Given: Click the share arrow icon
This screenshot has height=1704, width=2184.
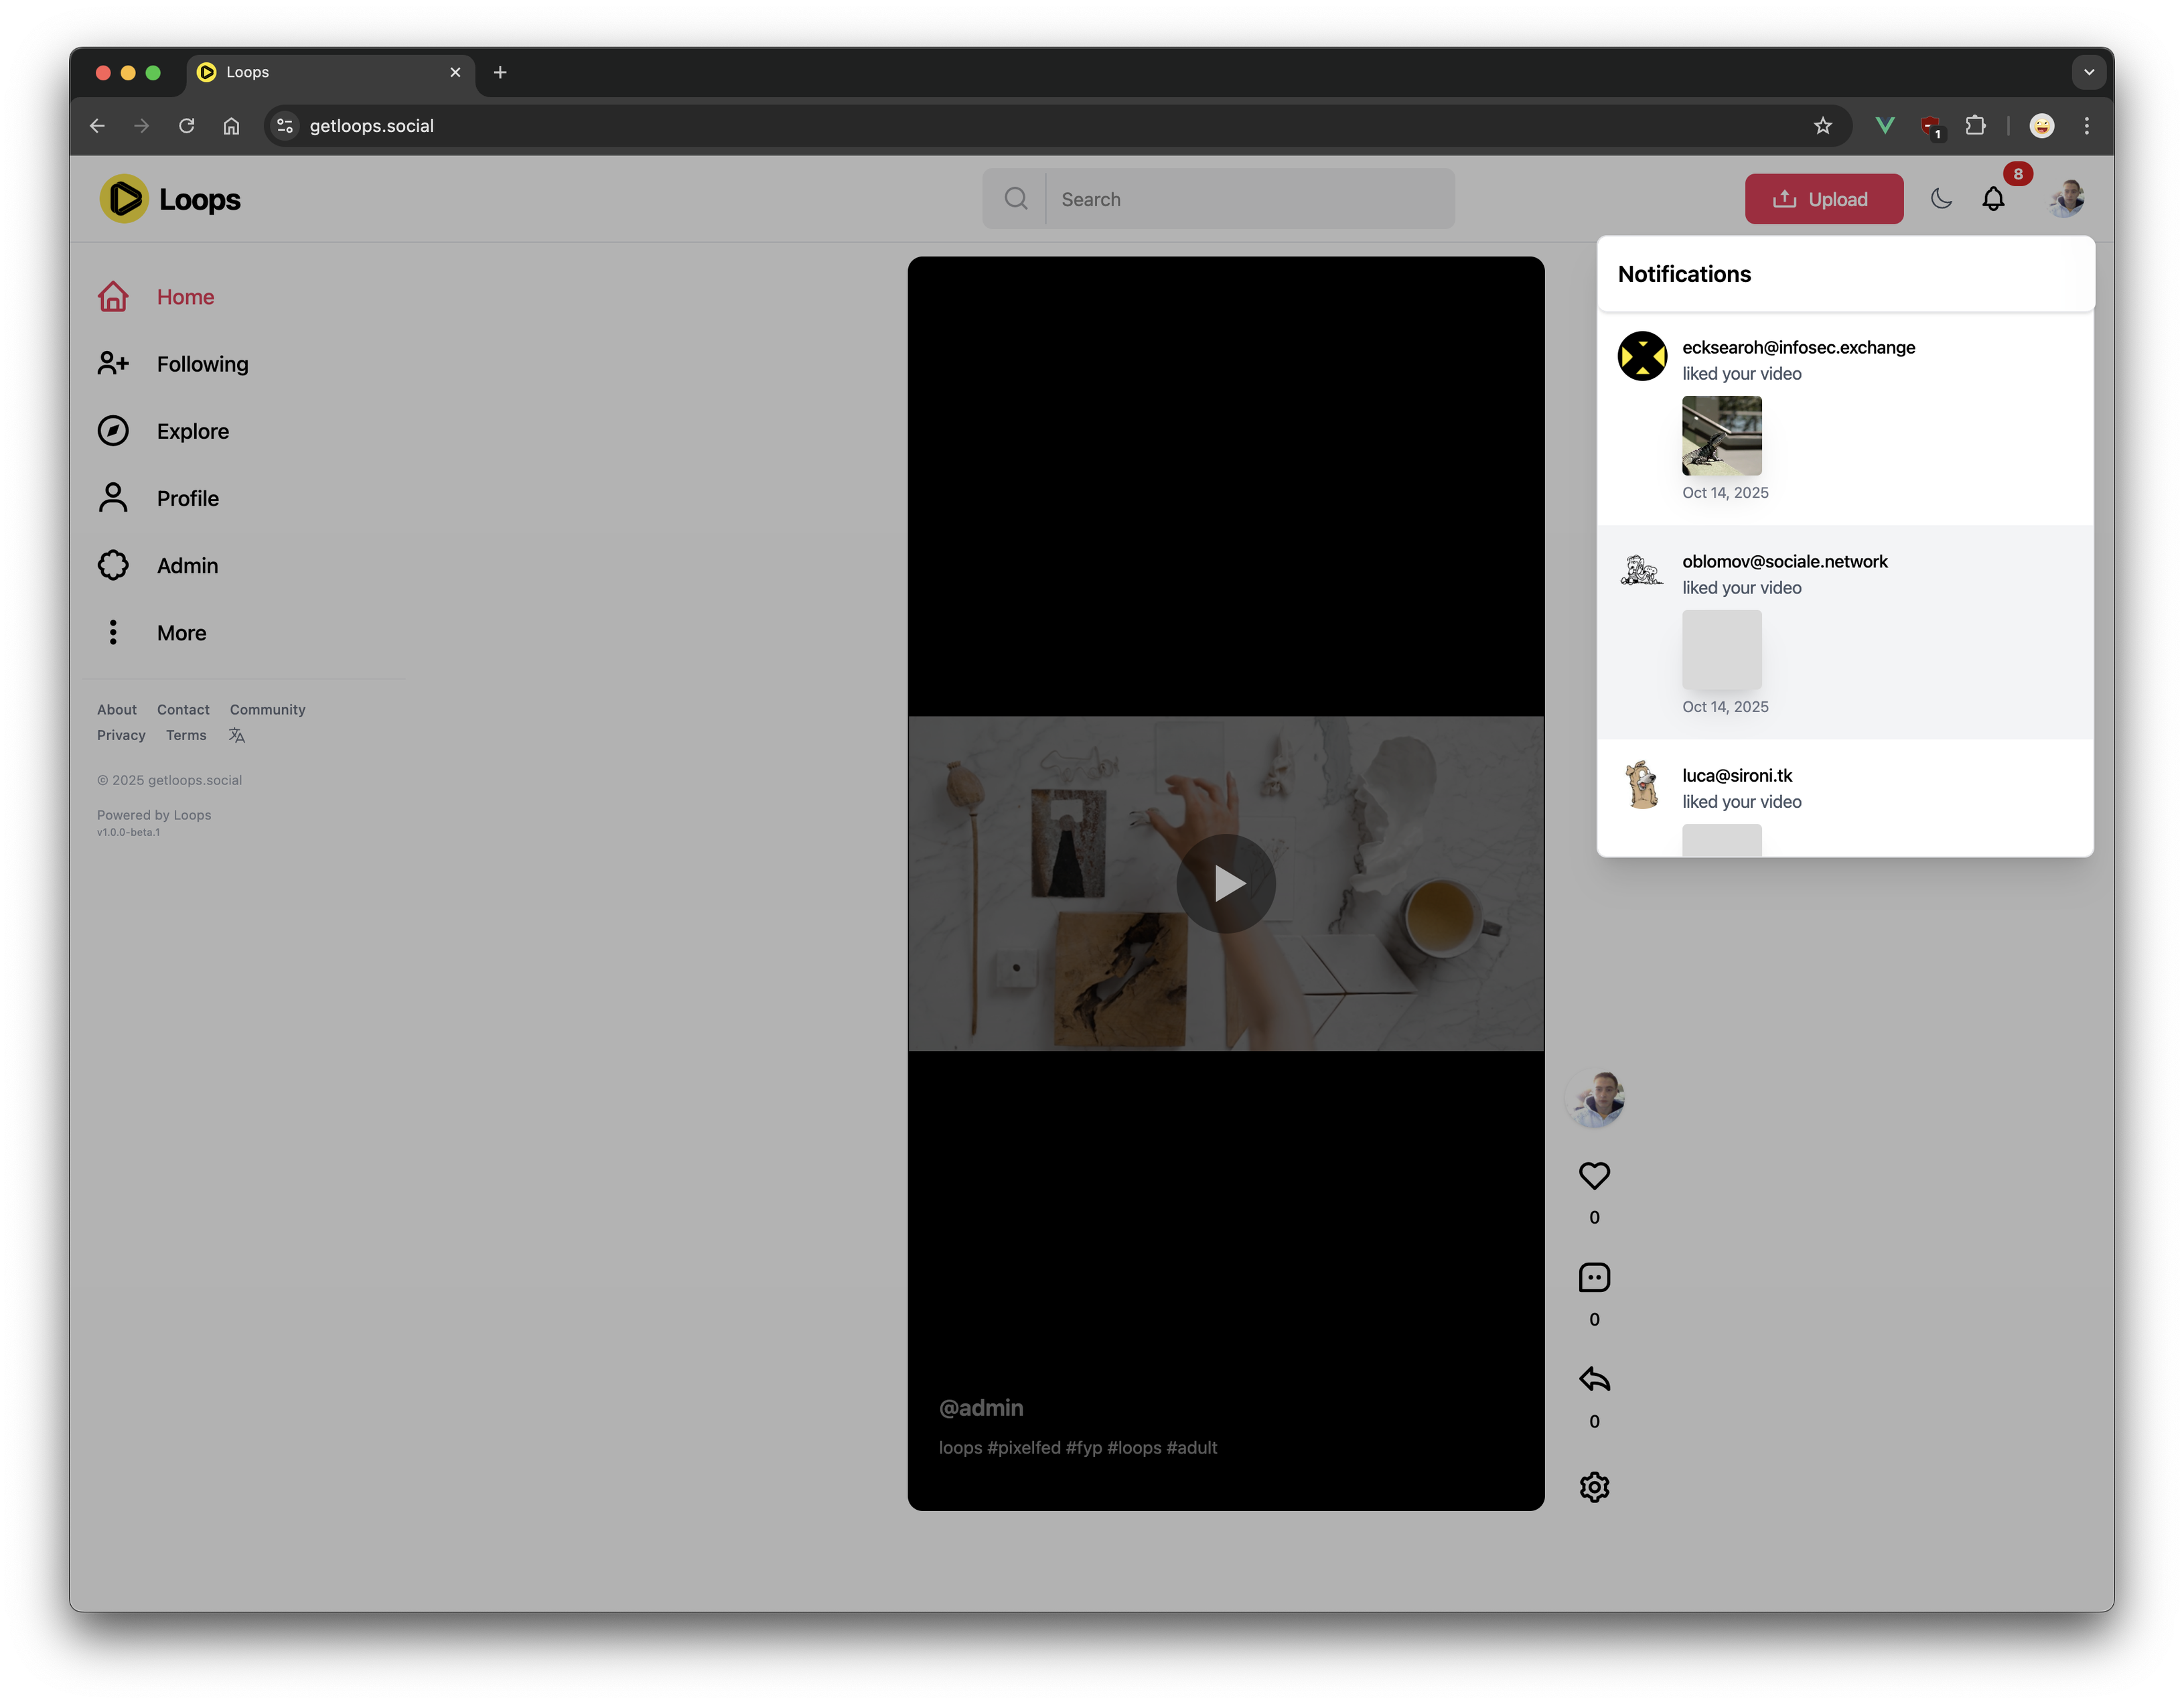Looking at the screenshot, I should pos(1594,1379).
